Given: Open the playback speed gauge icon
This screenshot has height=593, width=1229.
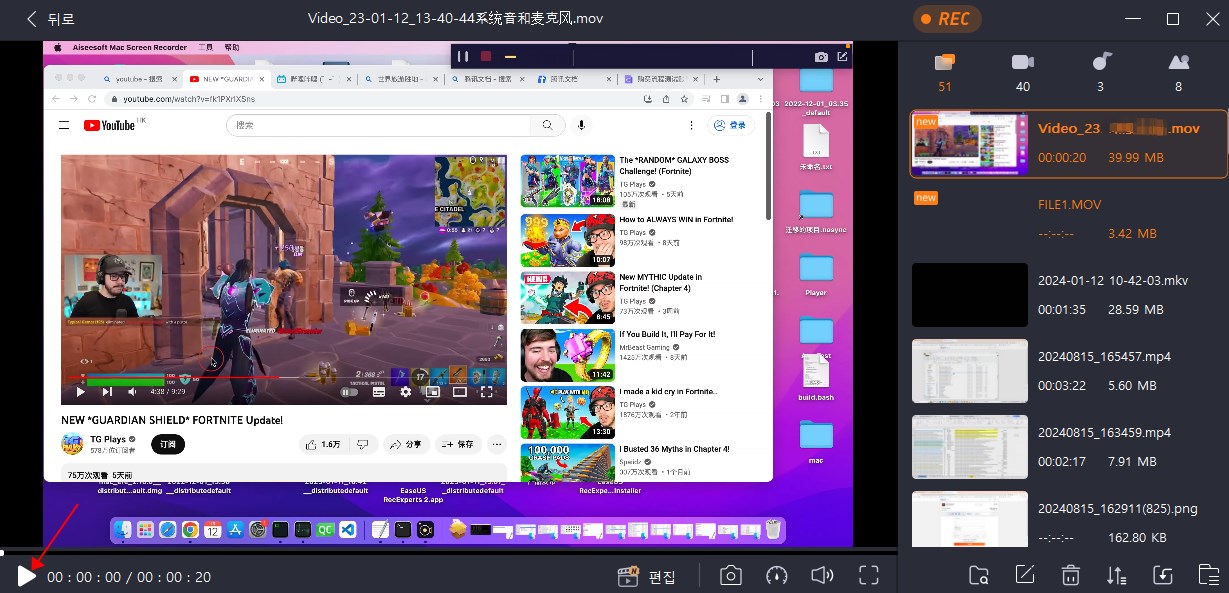Looking at the screenshot, I should coord(776,574).
